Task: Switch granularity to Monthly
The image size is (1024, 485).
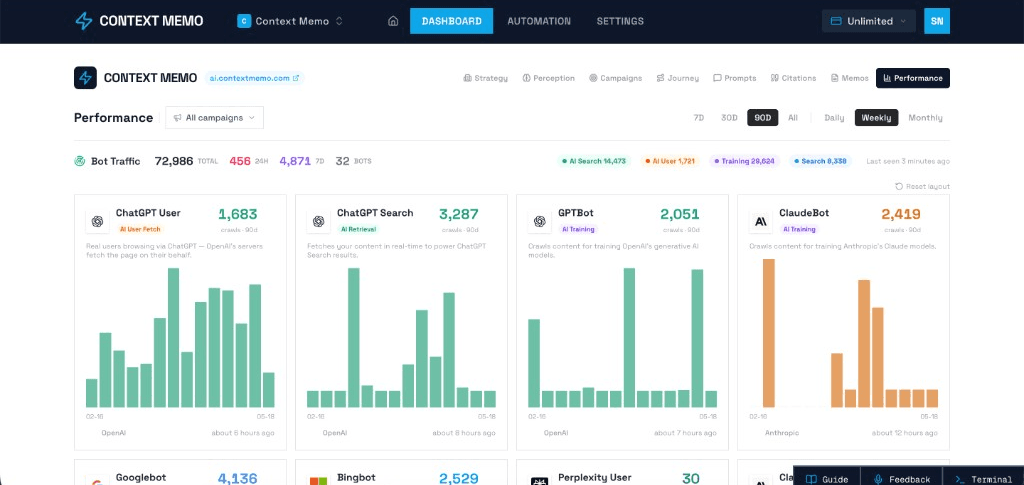Action: (x=925, y=117)
